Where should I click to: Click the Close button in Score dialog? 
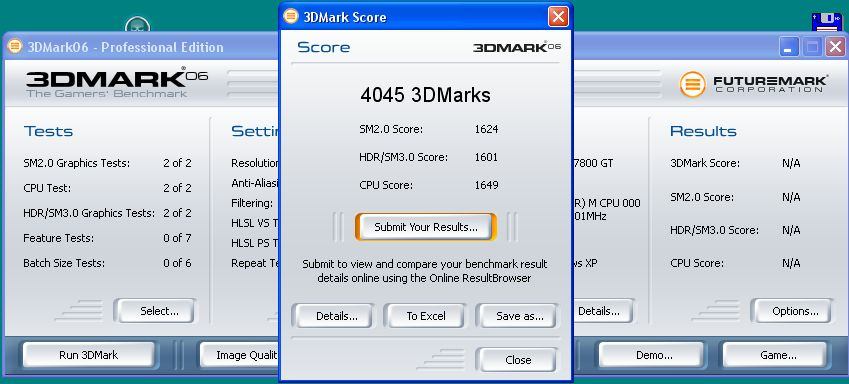tap(517, 360)
